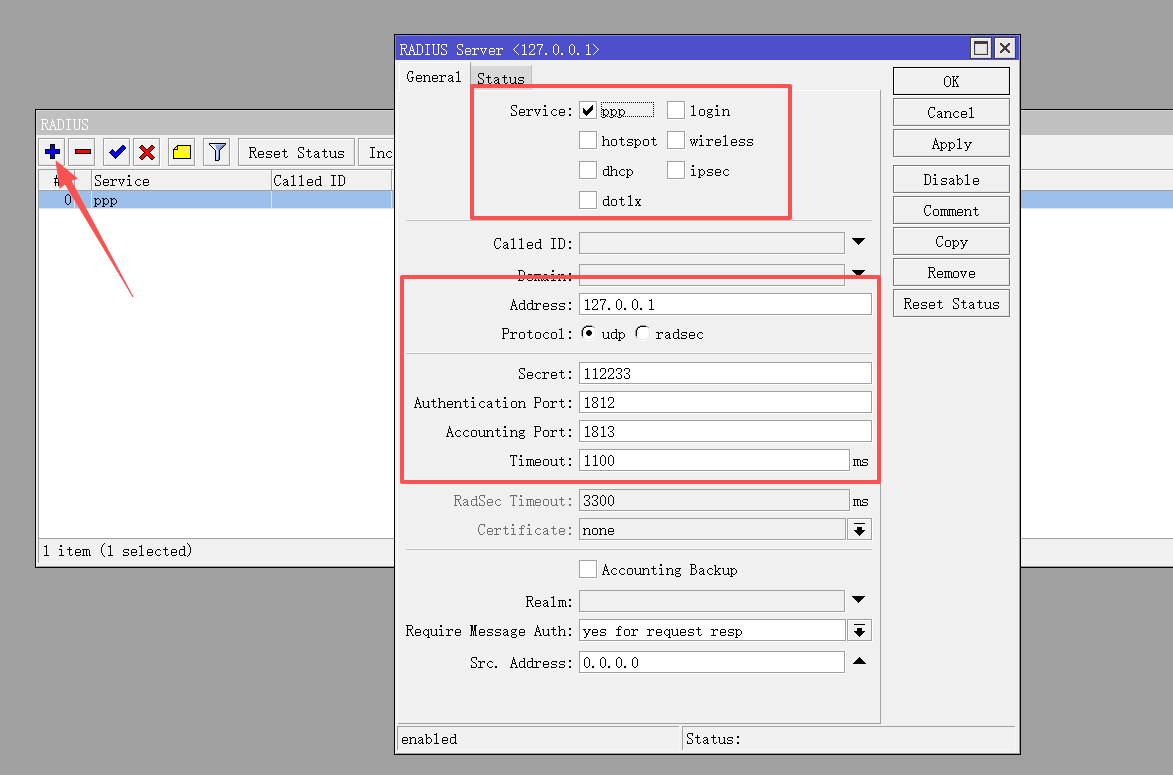Enable the hotspot service checkbox
Viewport: 1173px width, 775px height.
(588, 141)
